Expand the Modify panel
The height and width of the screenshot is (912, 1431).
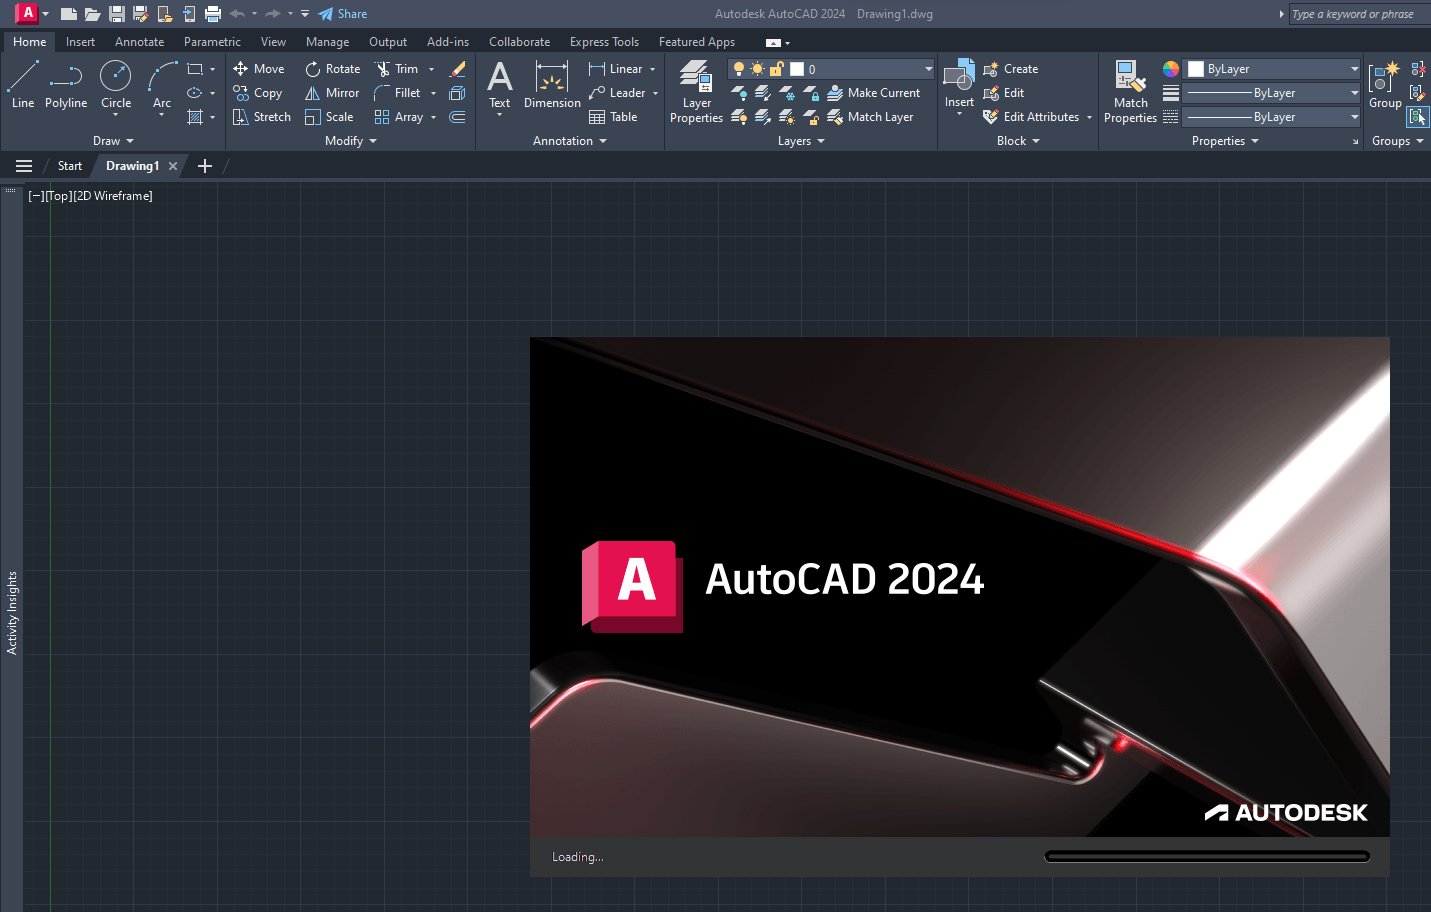point(351,141)
